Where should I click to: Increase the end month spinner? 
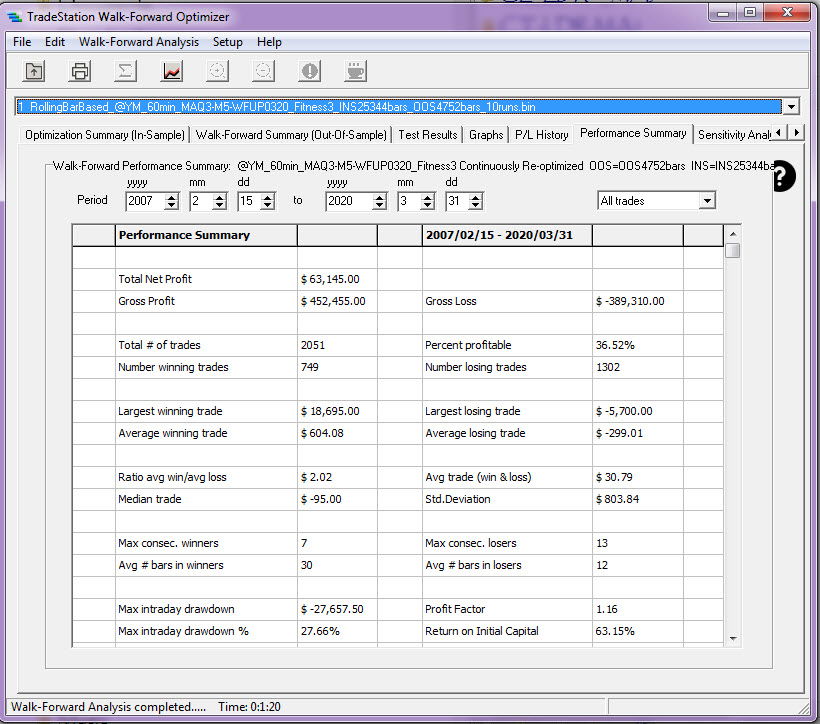(427, 197)
